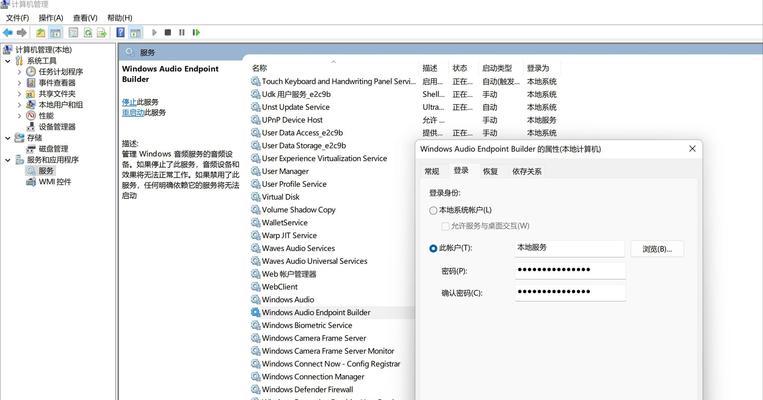The width and height of the screenshot is (763, 400).
Task: Collapse the 服务和应用程序 tree node
Action: pos(8,160)
